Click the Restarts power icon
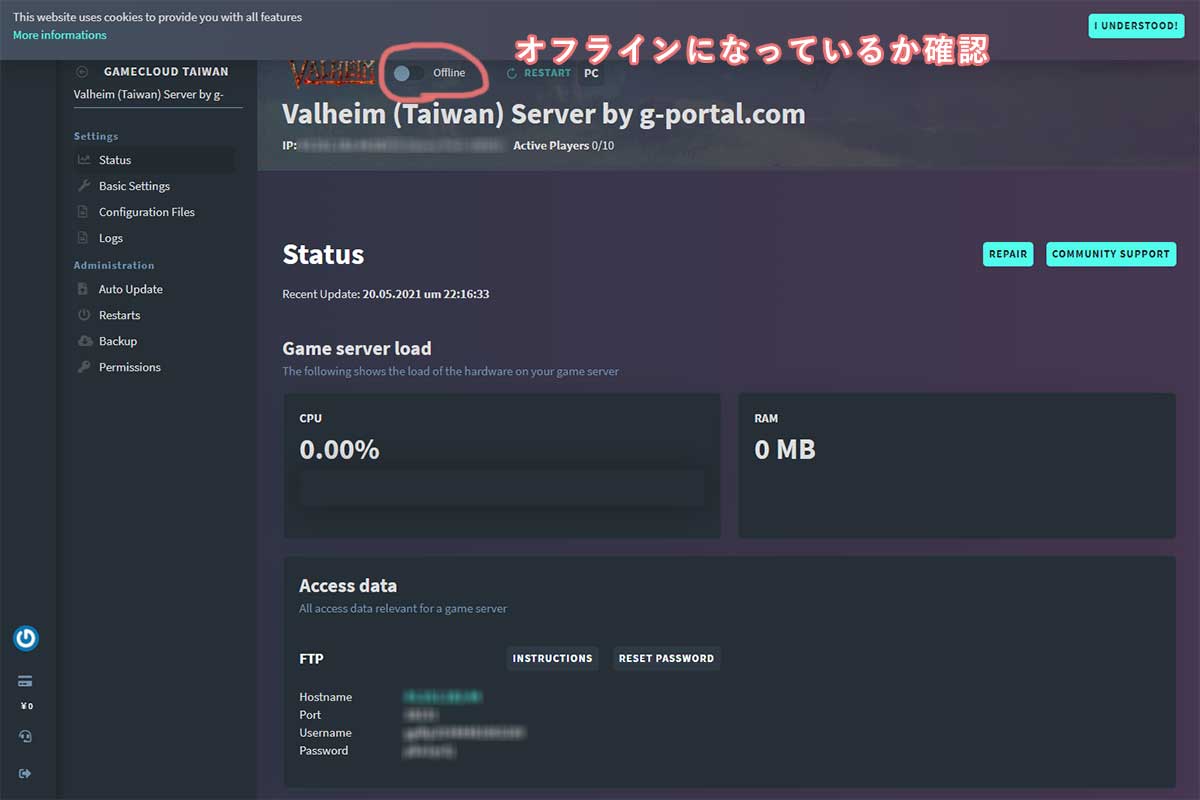The width and height of the screenshot is (1200, 800). click(x=84, y=315)
